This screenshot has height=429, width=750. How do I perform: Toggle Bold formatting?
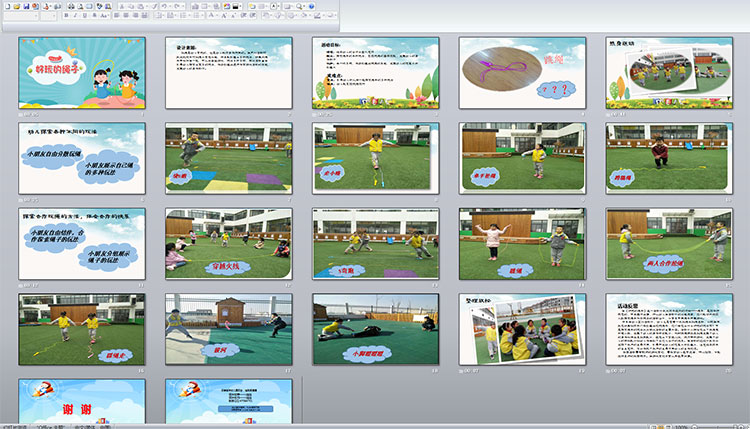[x=66, y=15]
